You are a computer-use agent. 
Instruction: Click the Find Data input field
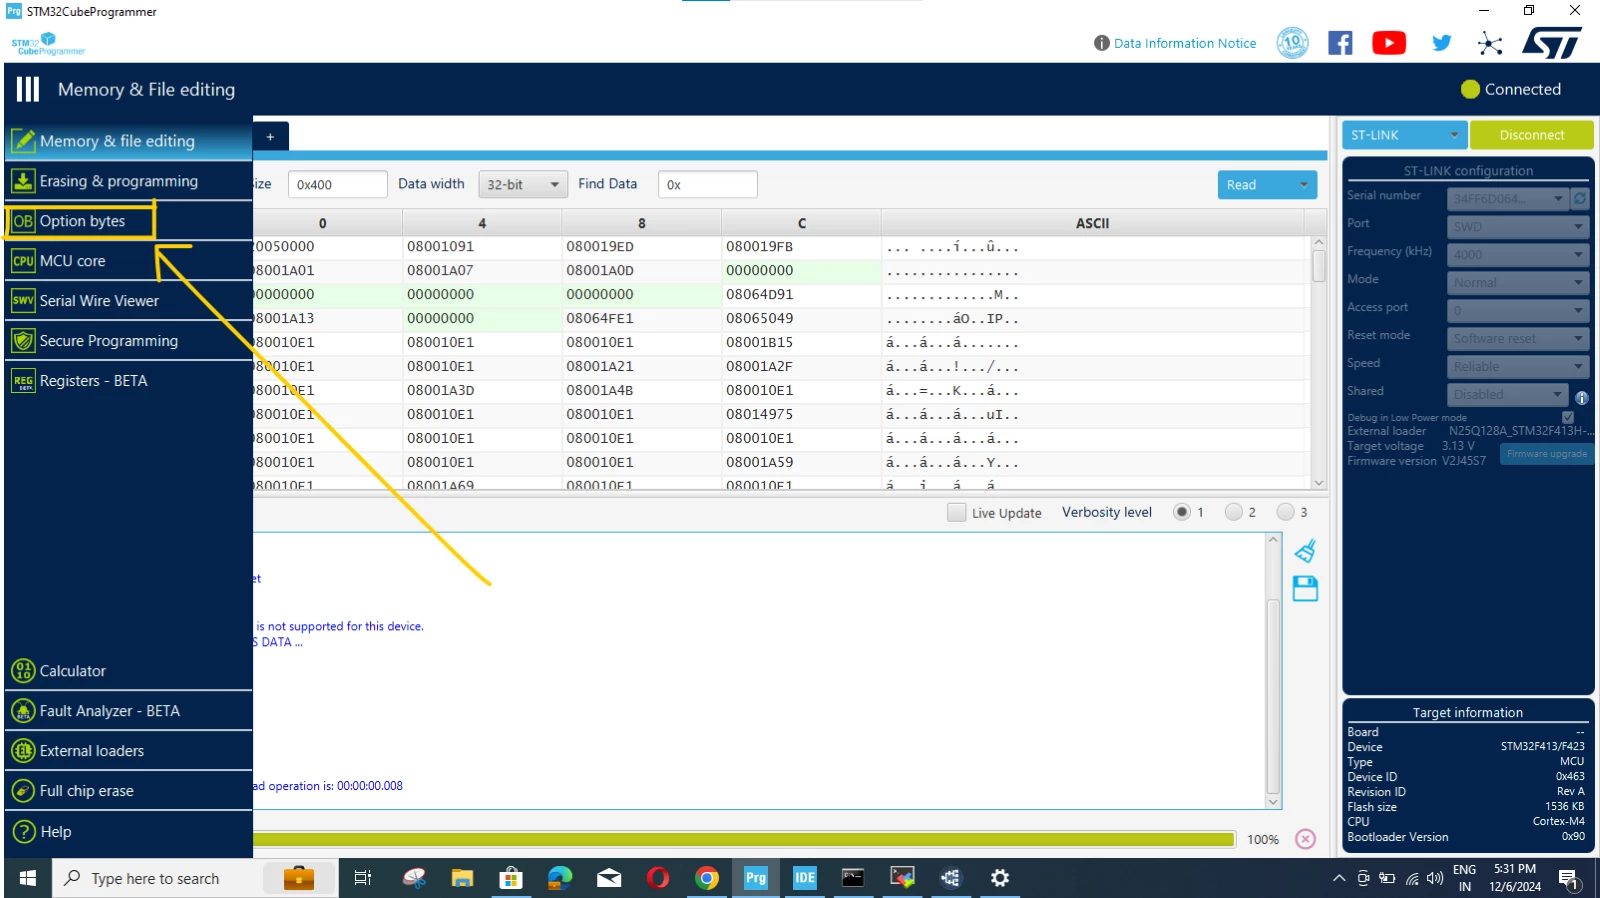coord(707,184)
